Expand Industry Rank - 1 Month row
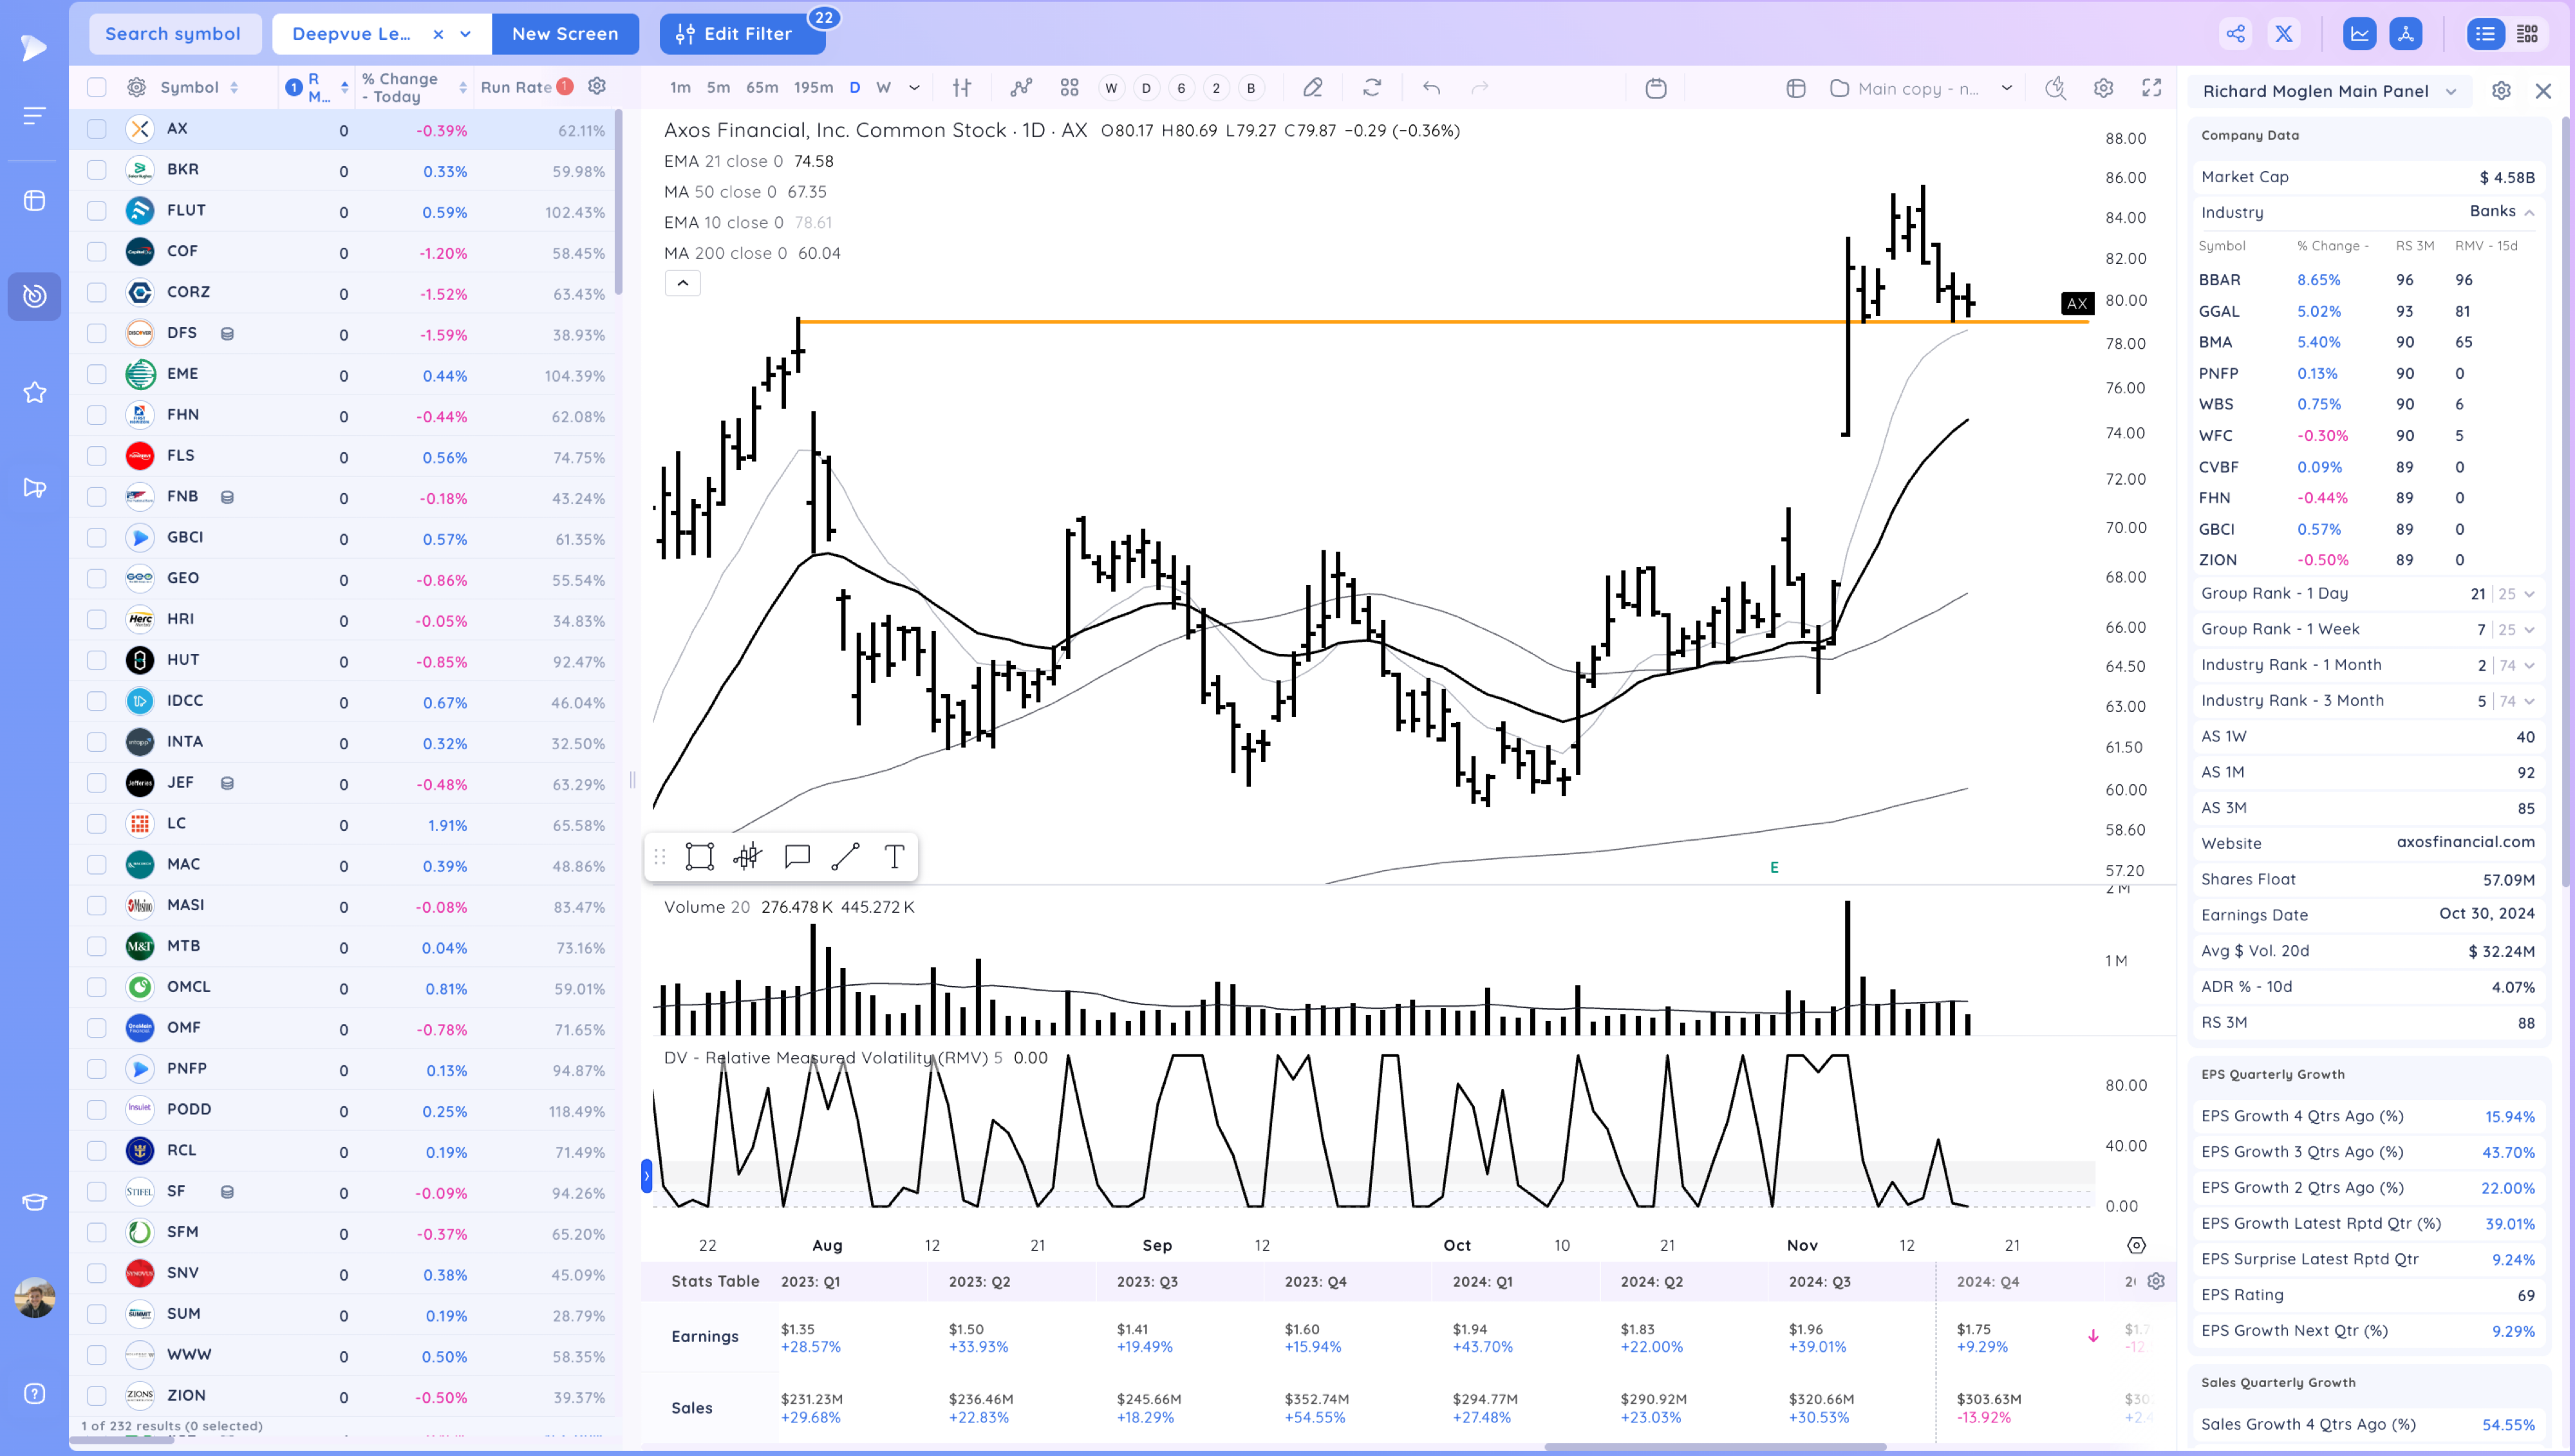2575x1456 pixels. coord(2529,665)
